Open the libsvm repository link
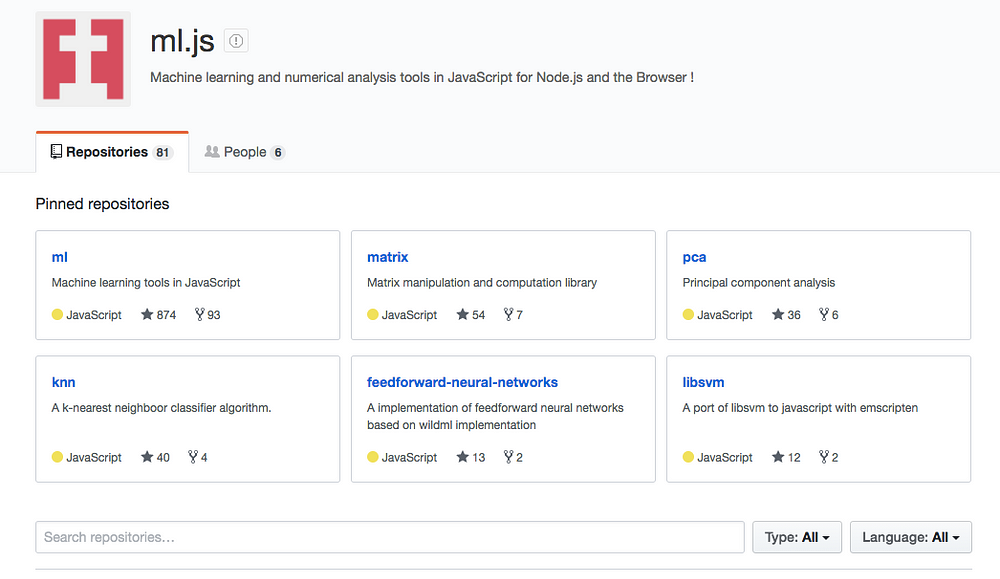The image size is (1000, 579). 703,382
